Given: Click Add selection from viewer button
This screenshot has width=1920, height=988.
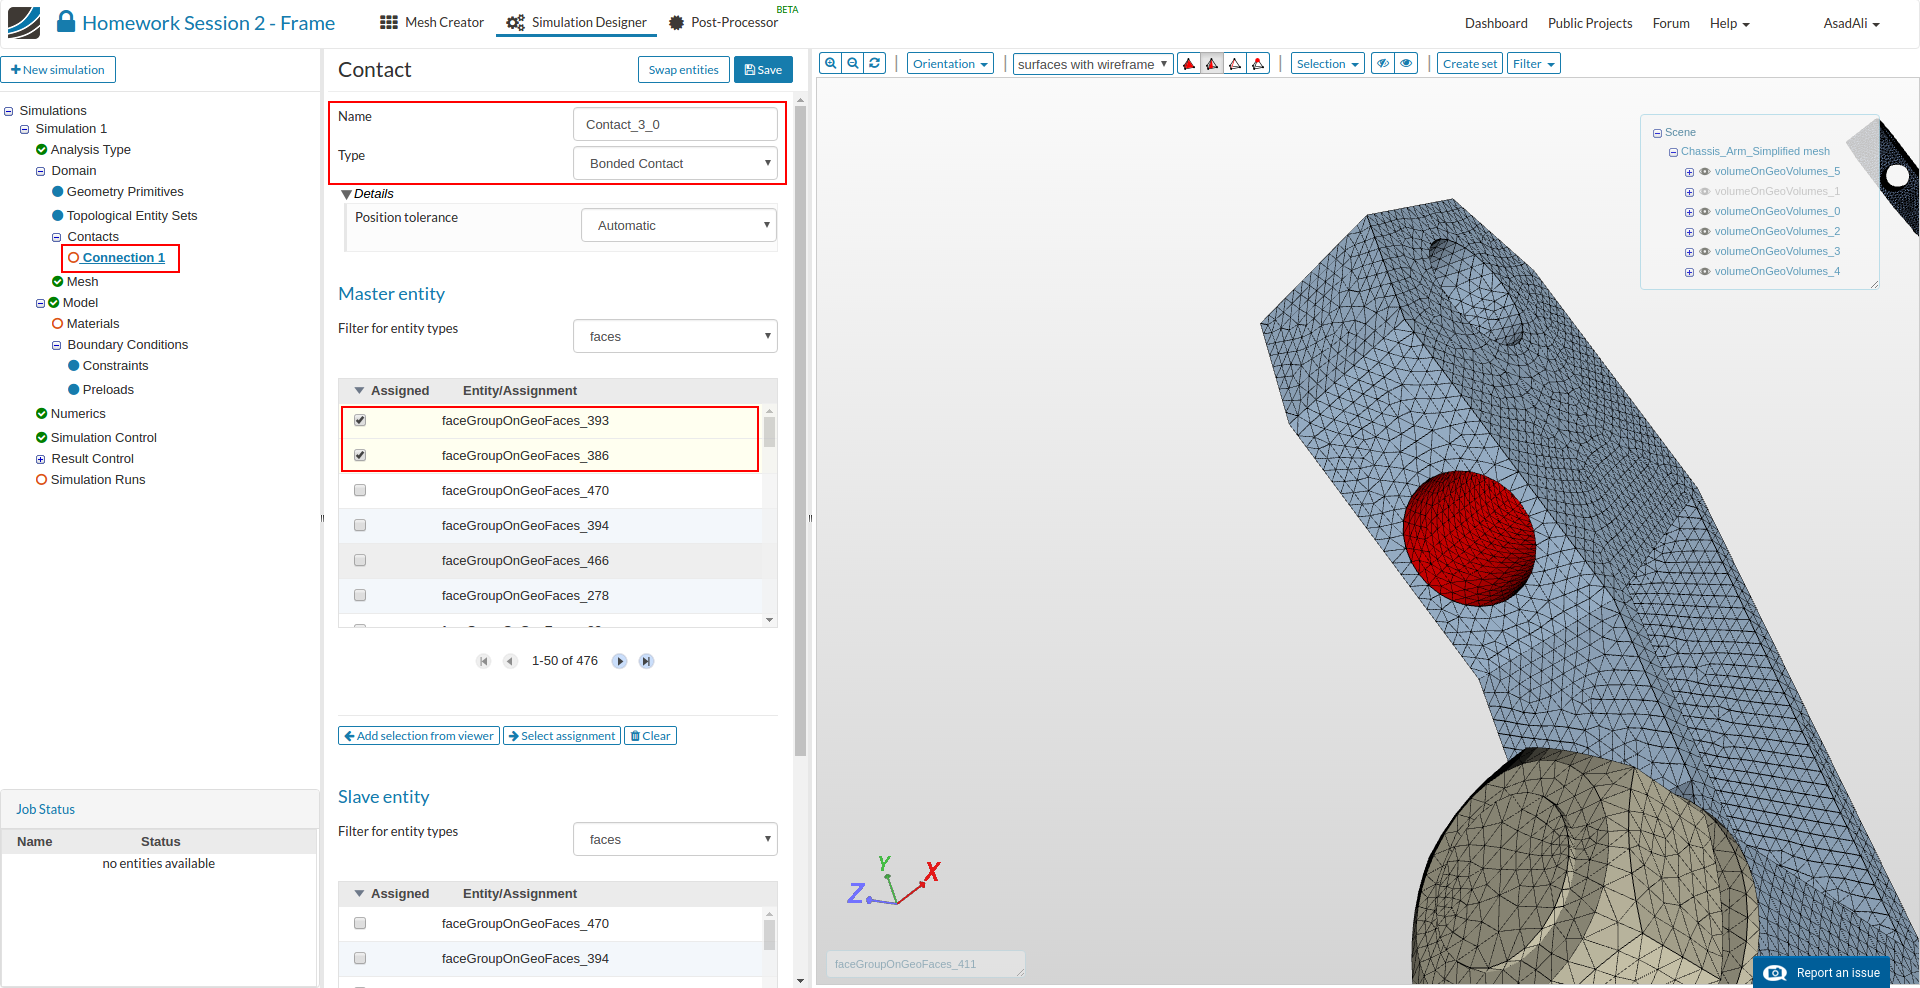Looking at the screenshot, I should [419, 736].
